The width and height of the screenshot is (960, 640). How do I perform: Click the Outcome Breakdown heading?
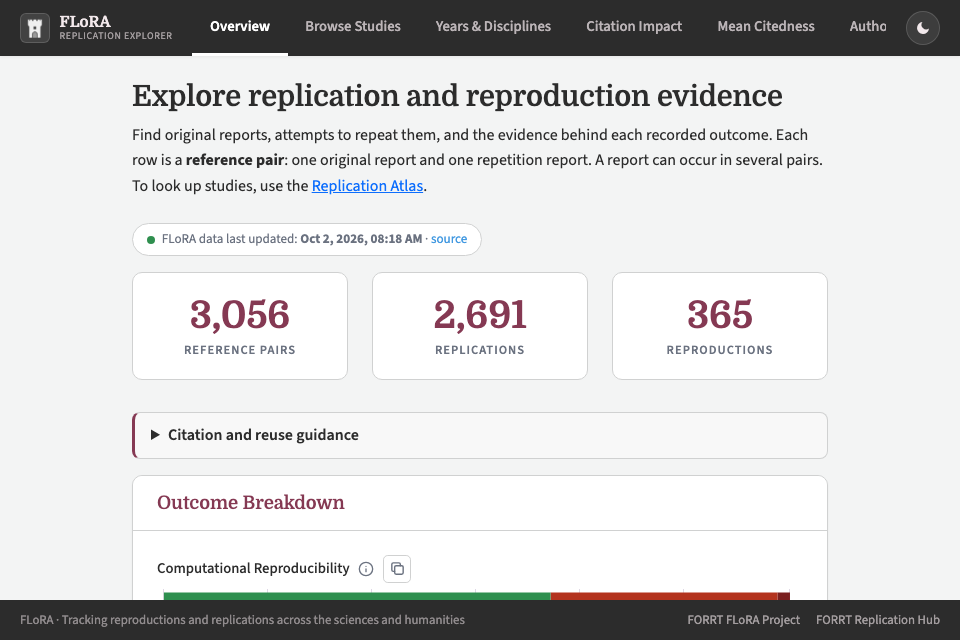coord(250,503)
